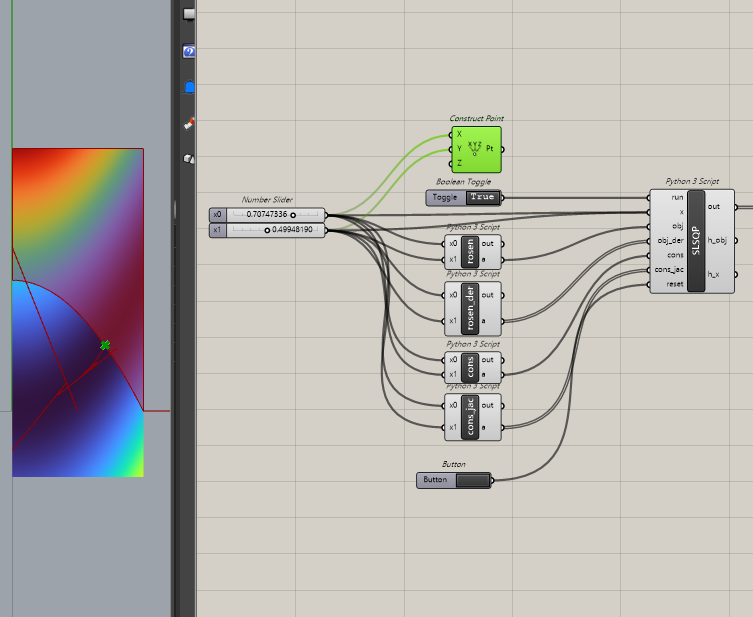Click the Pt output of Construct Point
Image resolution: width=753 pixels, height=617 pixels.
pos(490,148)
